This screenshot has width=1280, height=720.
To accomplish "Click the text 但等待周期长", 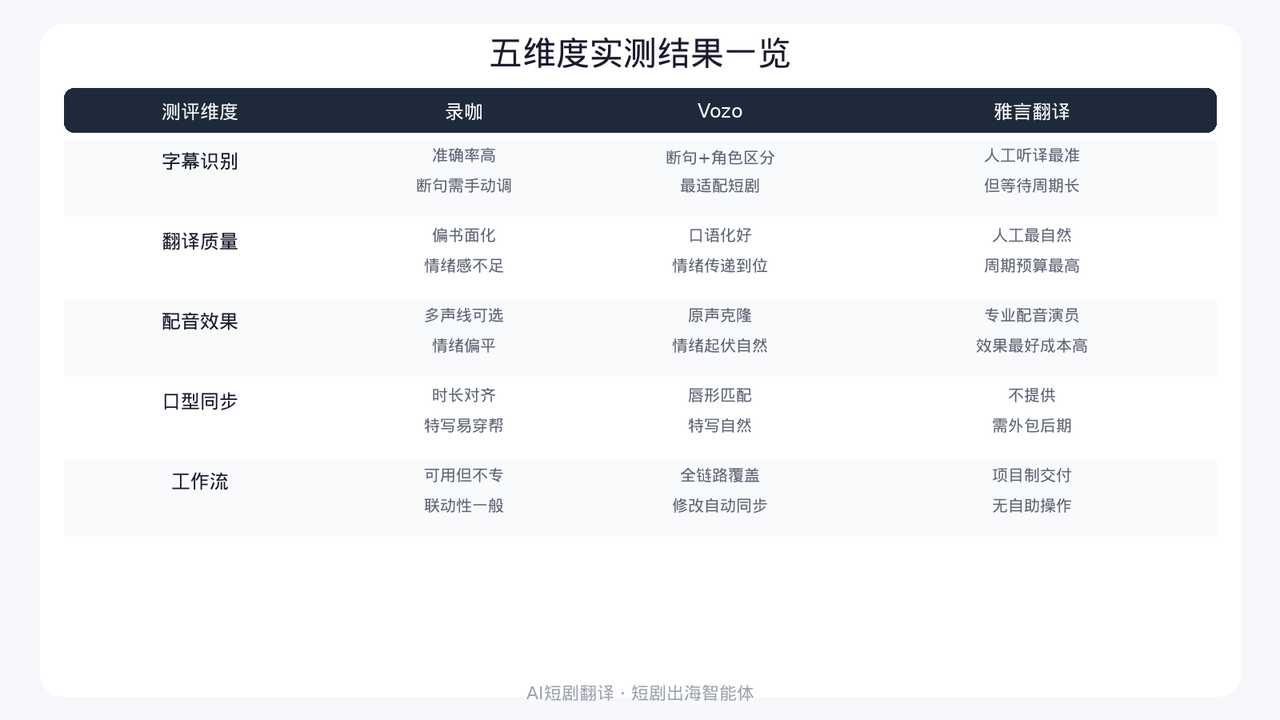I will [x=1032, y=185].
